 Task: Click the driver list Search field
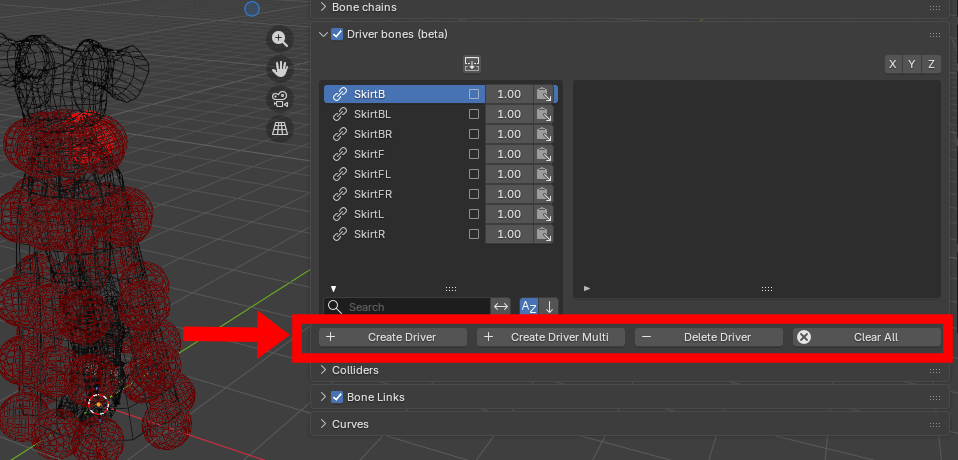407,307
